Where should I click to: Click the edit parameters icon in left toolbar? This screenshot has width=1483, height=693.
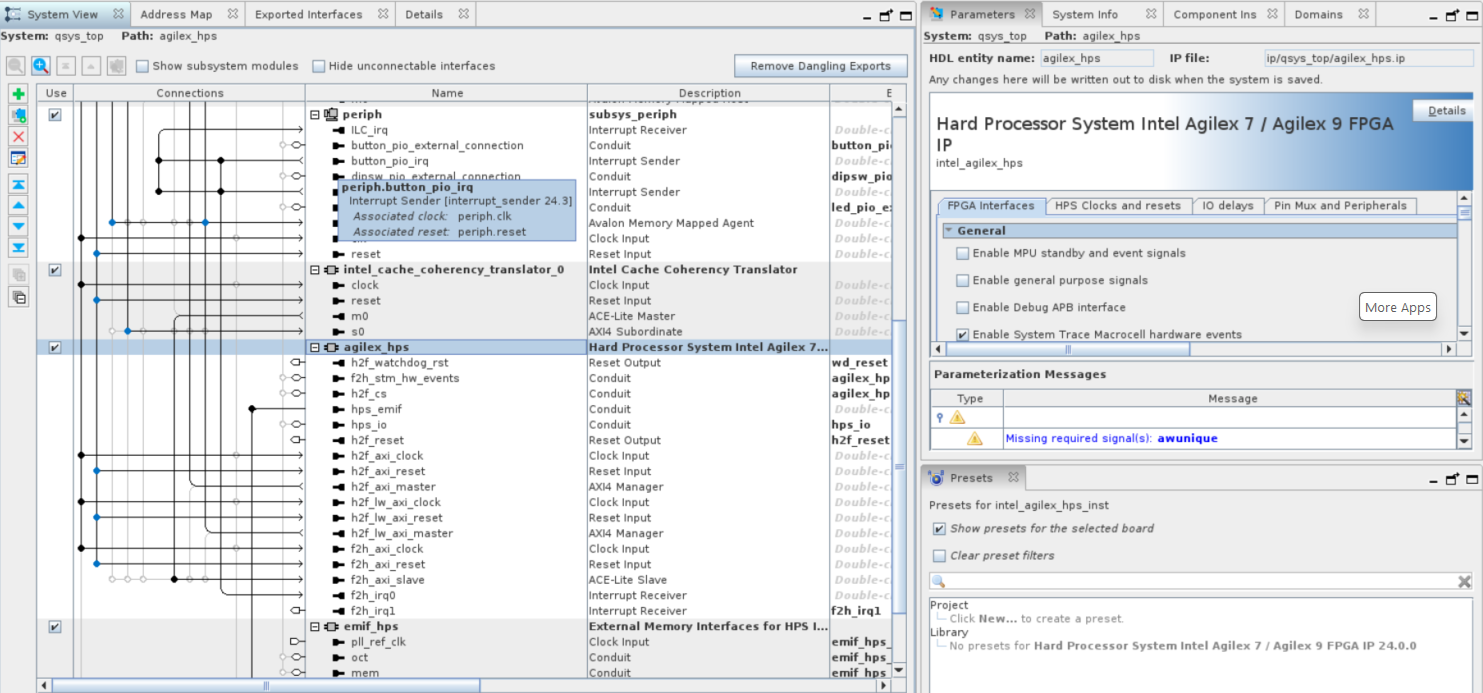pyautogui.click(x=18, y=158)
